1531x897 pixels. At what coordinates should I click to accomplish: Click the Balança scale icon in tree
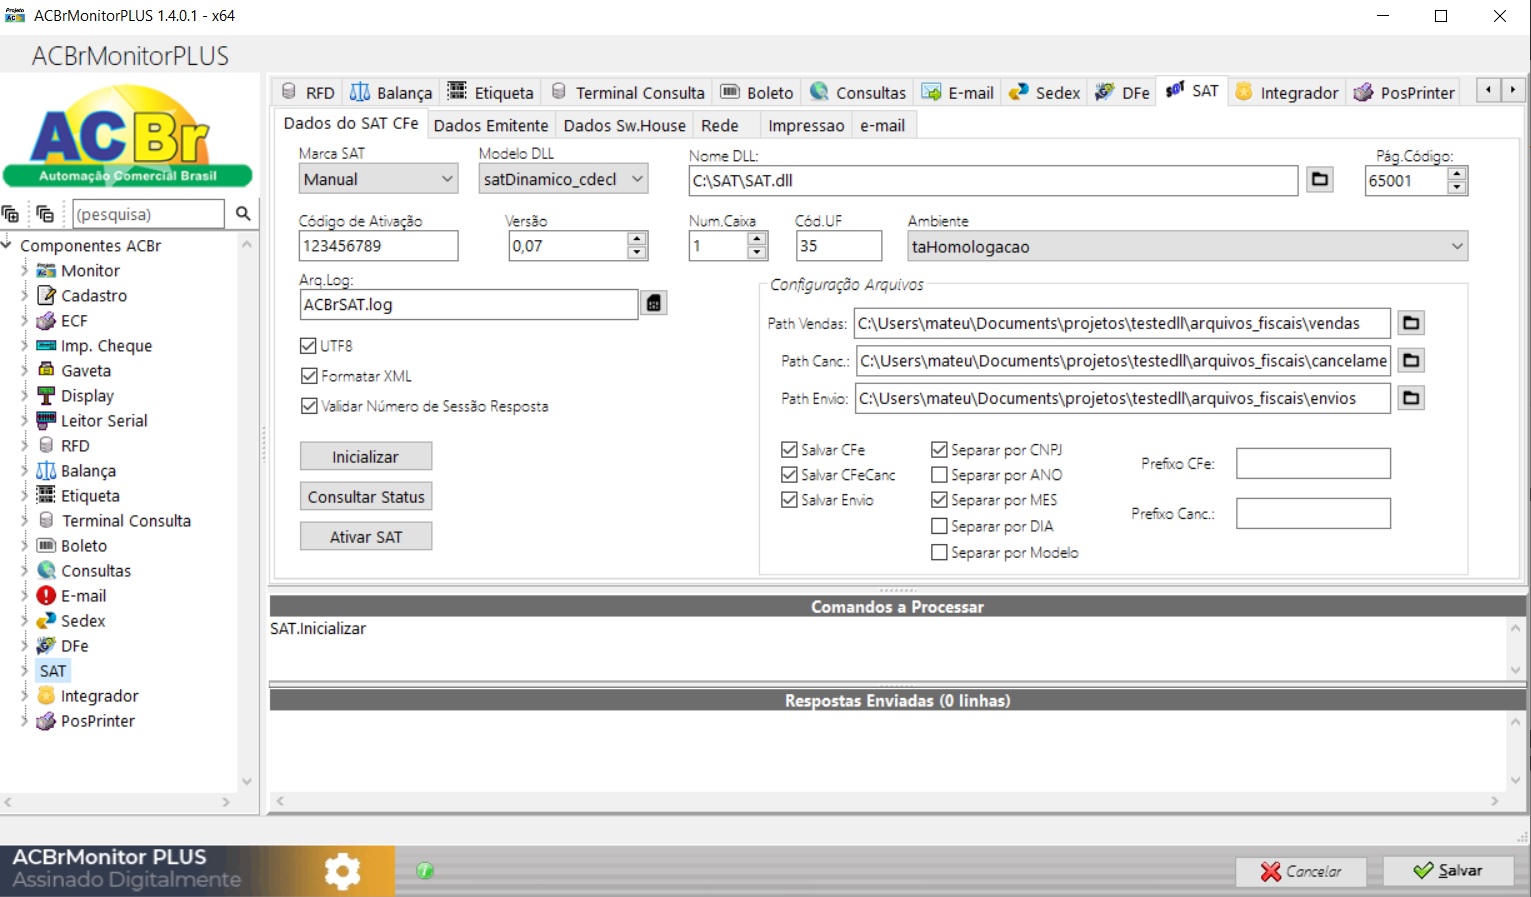click(46, 471)
